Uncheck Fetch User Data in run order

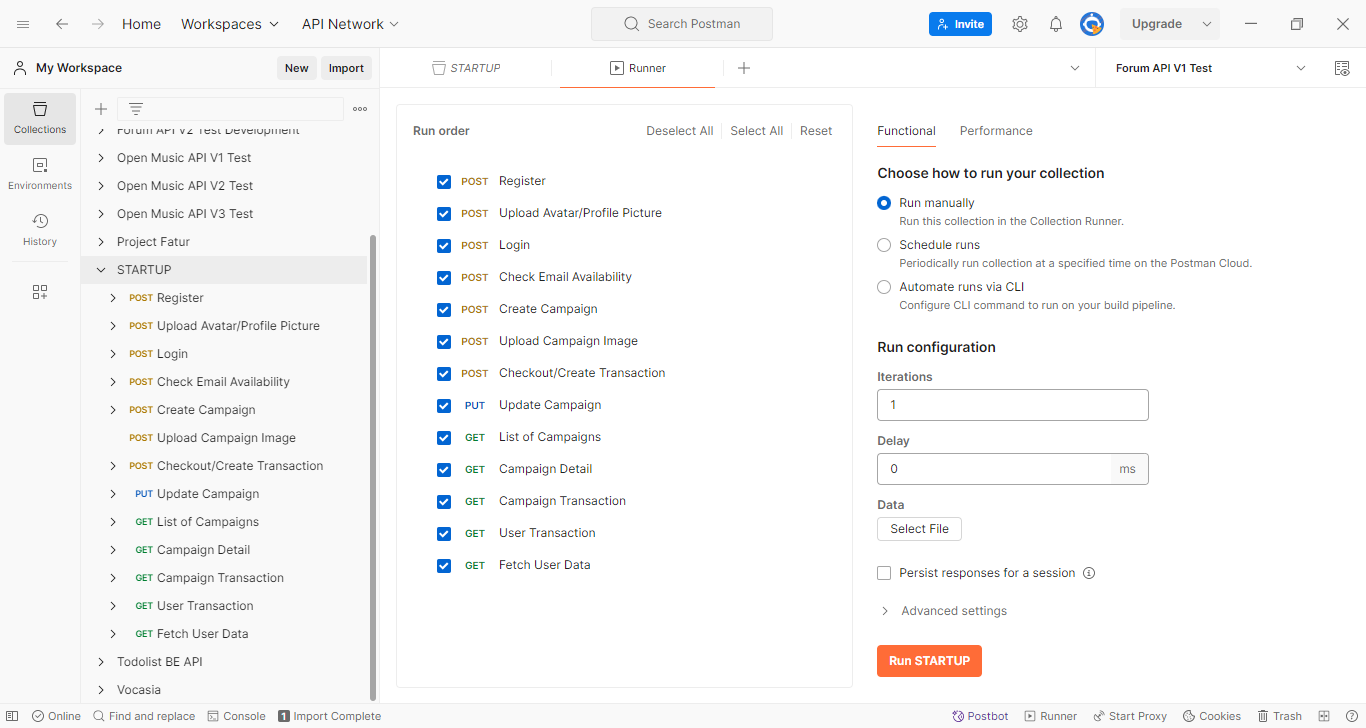click(x=444, y=565)
